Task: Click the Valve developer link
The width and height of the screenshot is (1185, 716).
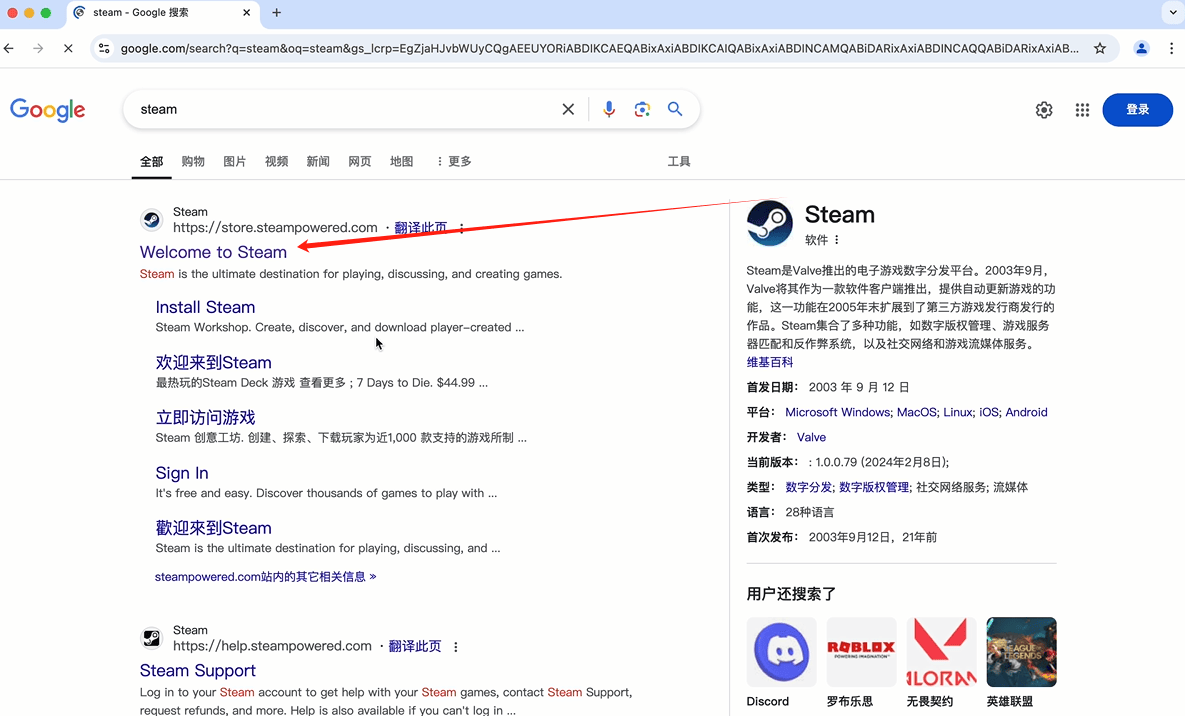Action: click(x=811, y=437)
